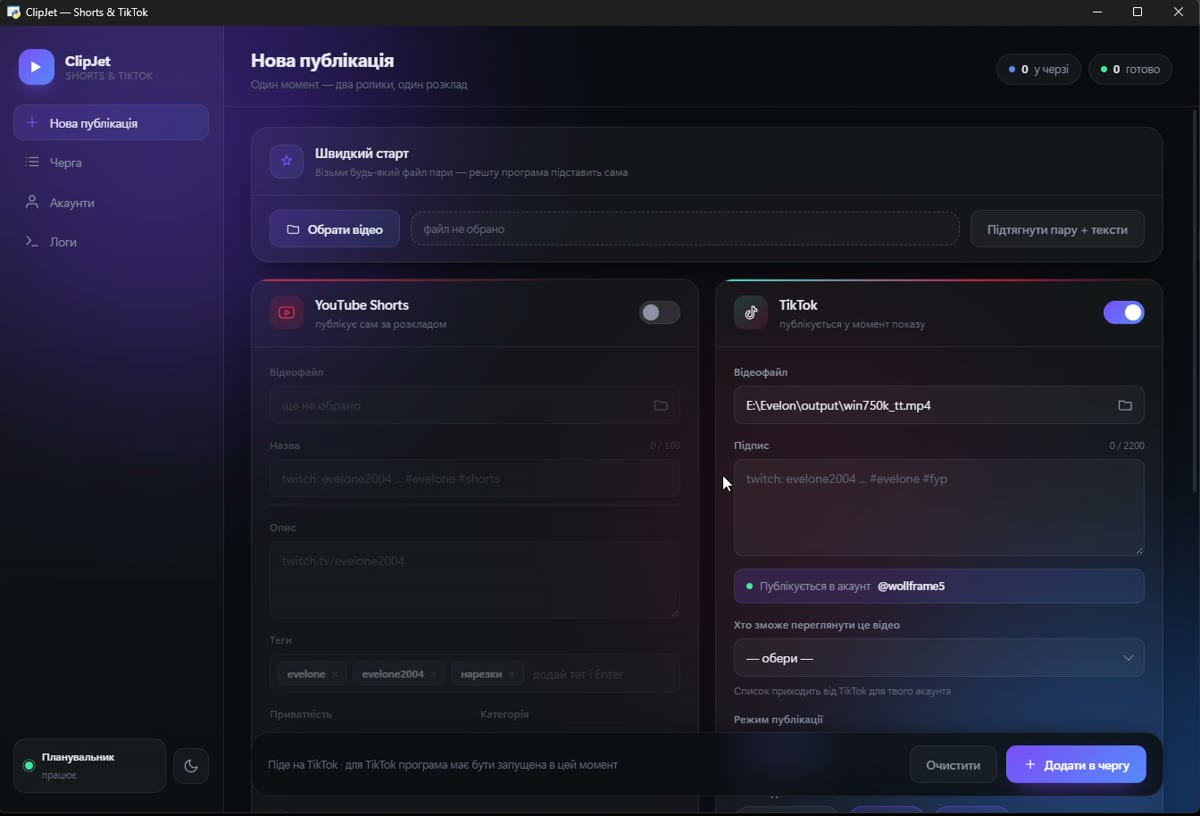The width and height of the screenshot is (1200, 816).
Task: Click Список приходить від TikTok hint text
Action: click(842, 691)
